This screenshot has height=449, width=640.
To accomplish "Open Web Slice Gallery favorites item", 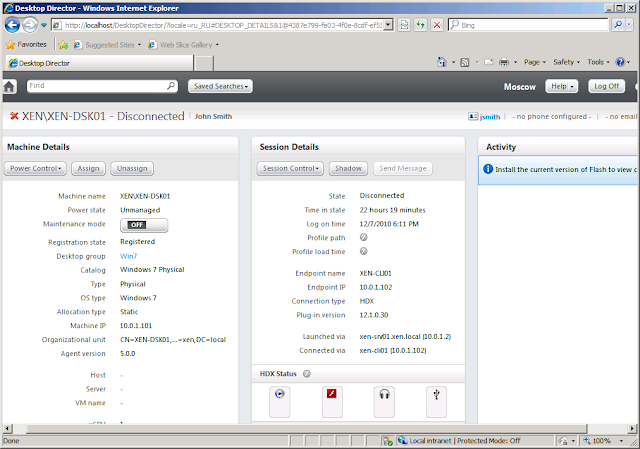I will pos(184,45).
